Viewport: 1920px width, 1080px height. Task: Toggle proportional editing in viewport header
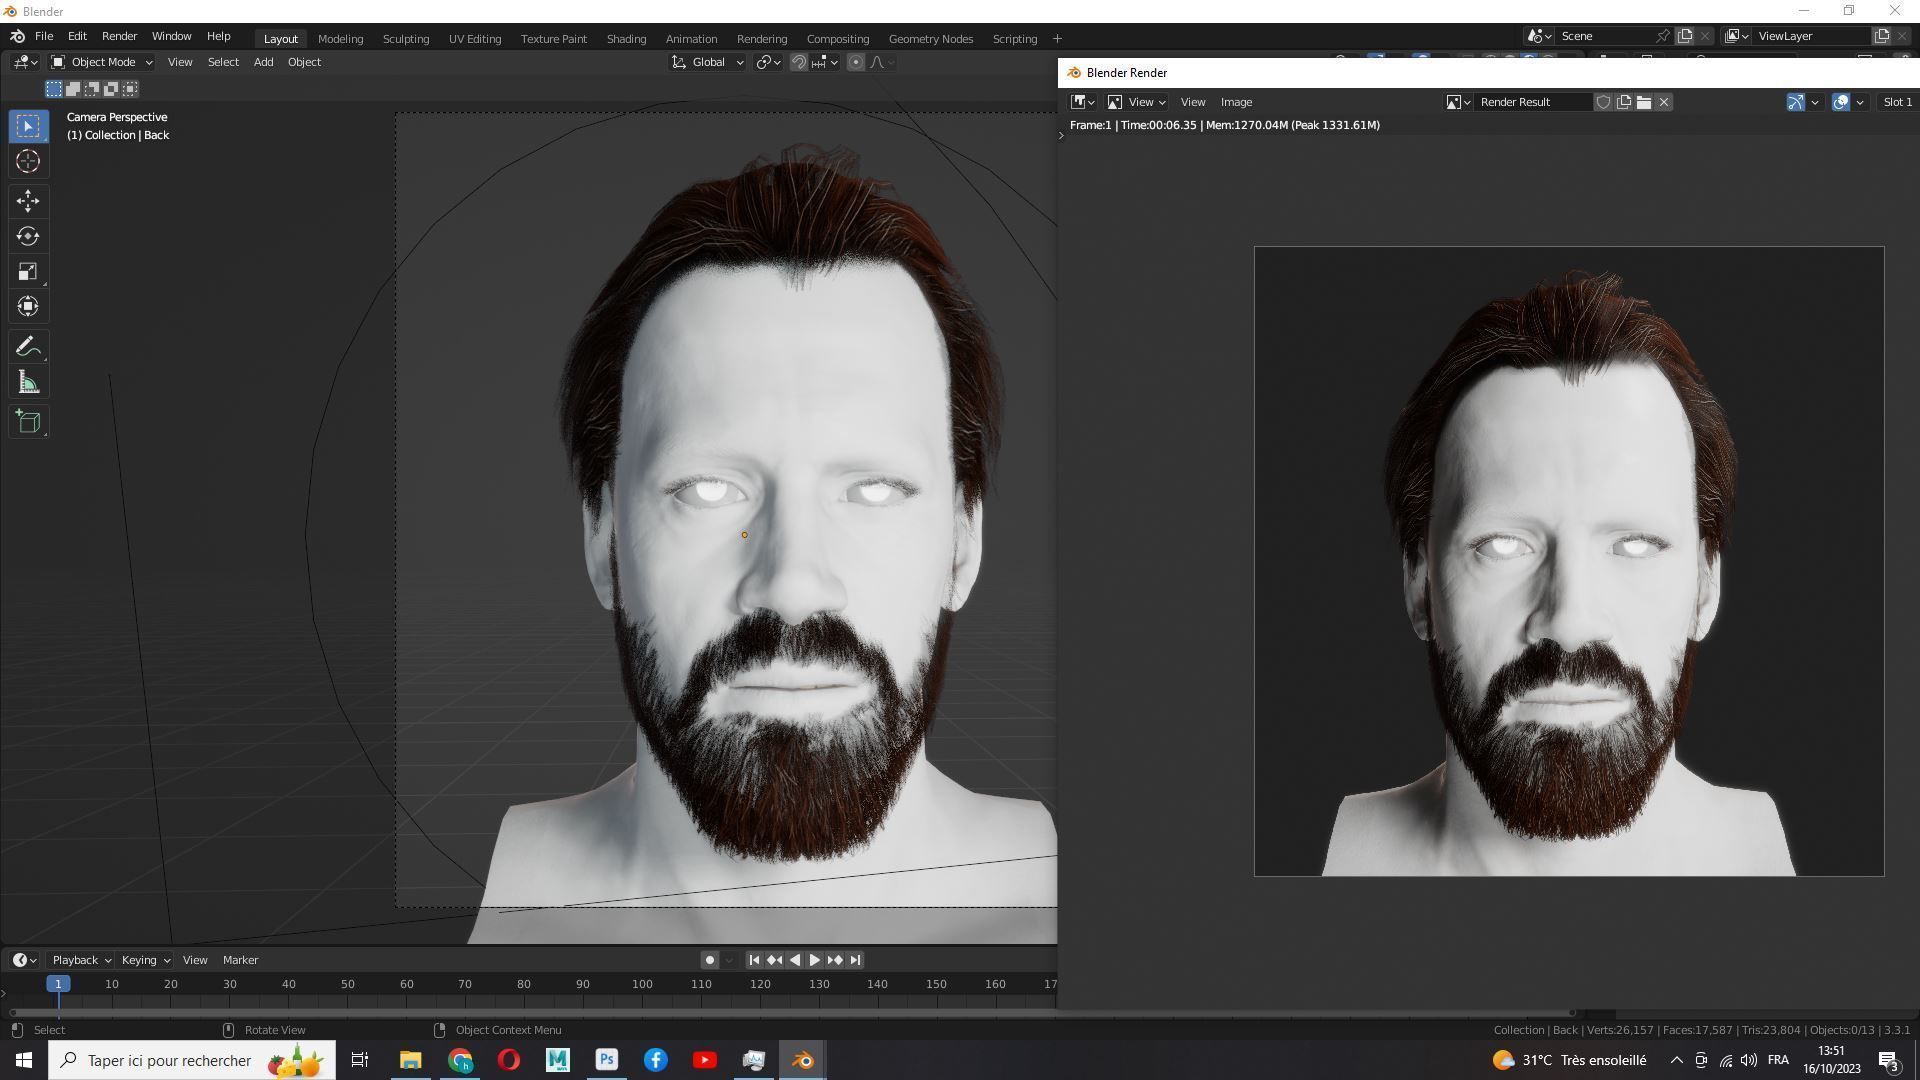click(x=856, y=62)
